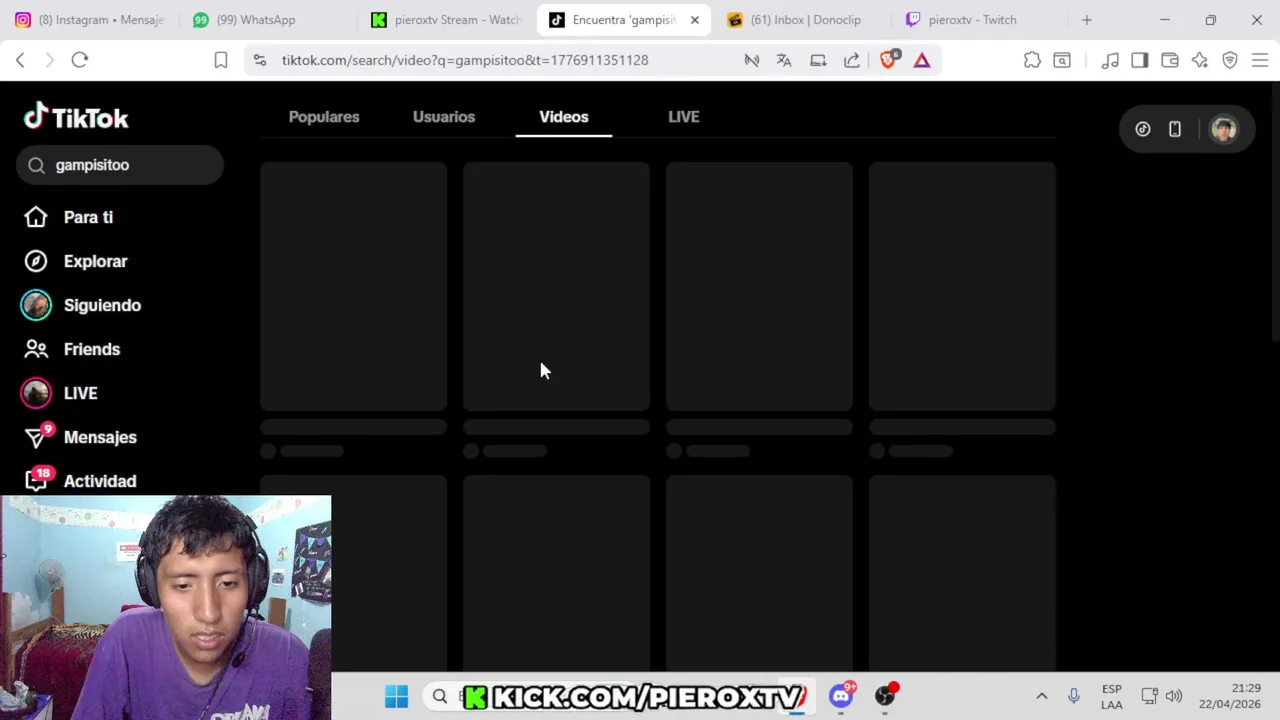Open the Windows Start button
The width and height of the screenshot is (1280, 720).
coord(397,696)
